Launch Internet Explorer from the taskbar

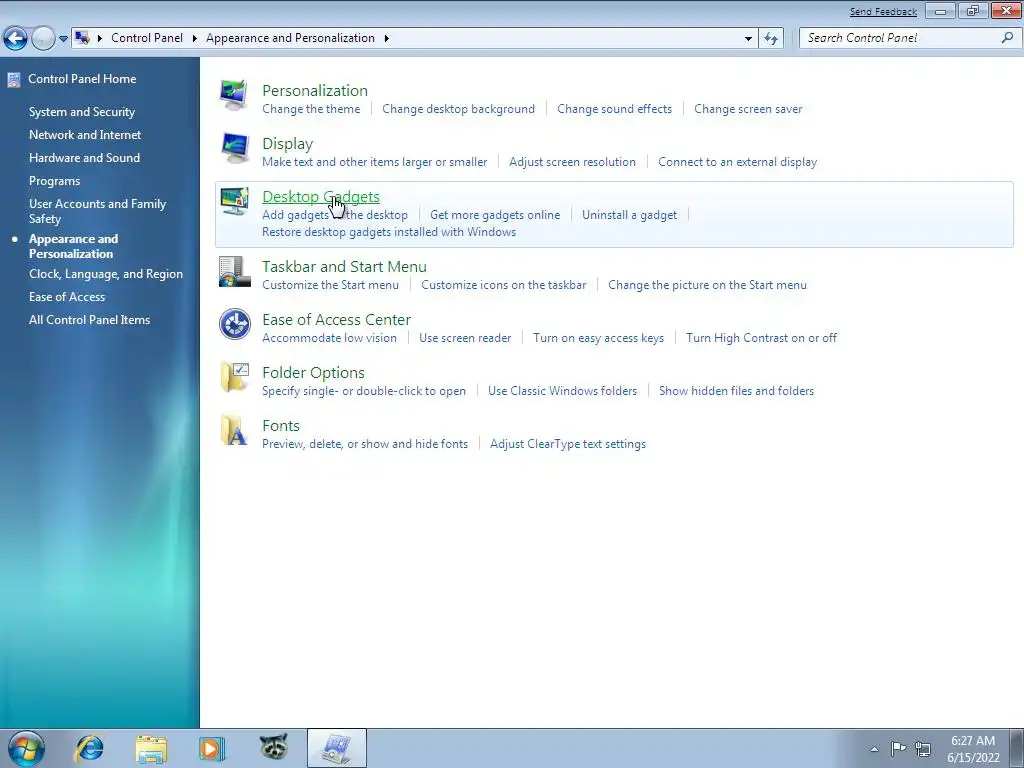point(89,748)
